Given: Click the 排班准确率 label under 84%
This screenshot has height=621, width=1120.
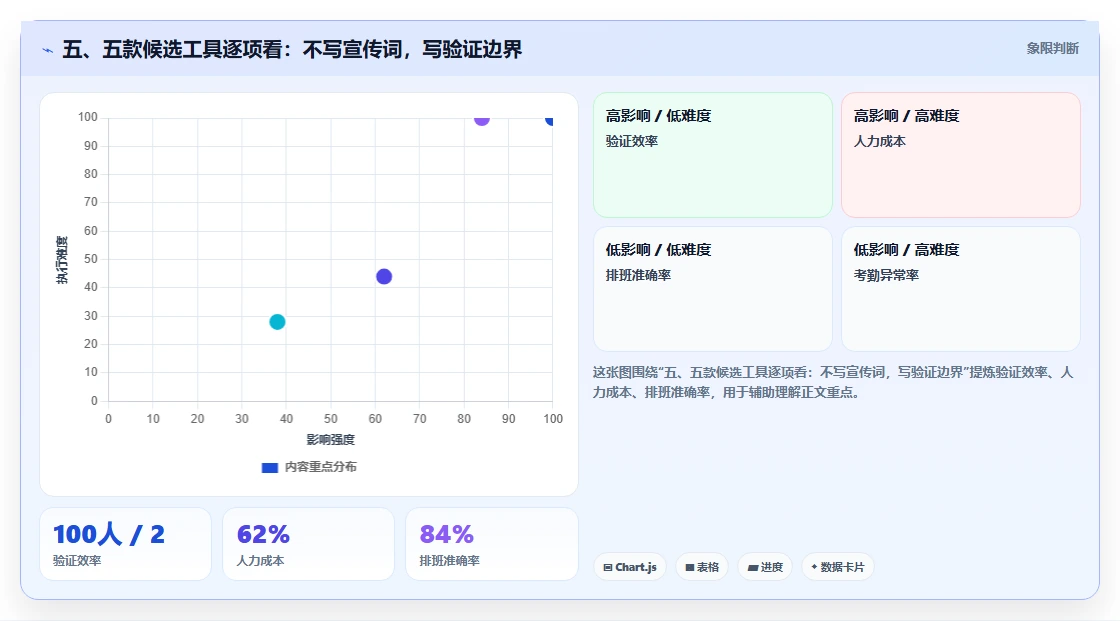Looking at the screenshot, I should (x=449, y=561).
